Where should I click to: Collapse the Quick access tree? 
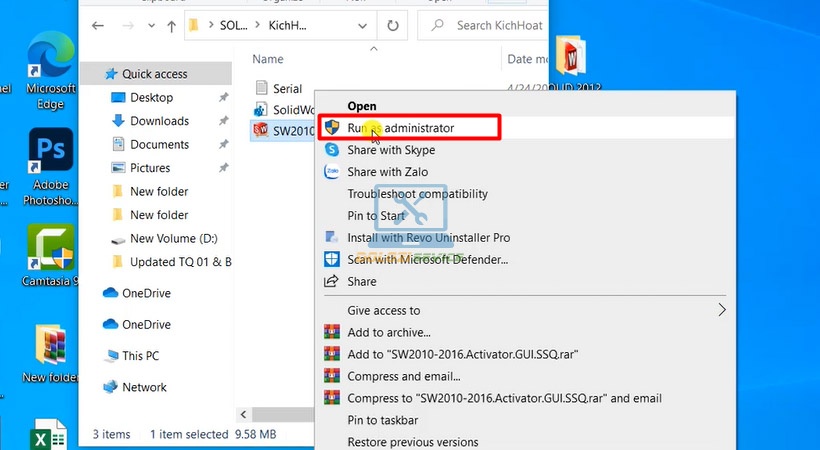coord(93,74)
